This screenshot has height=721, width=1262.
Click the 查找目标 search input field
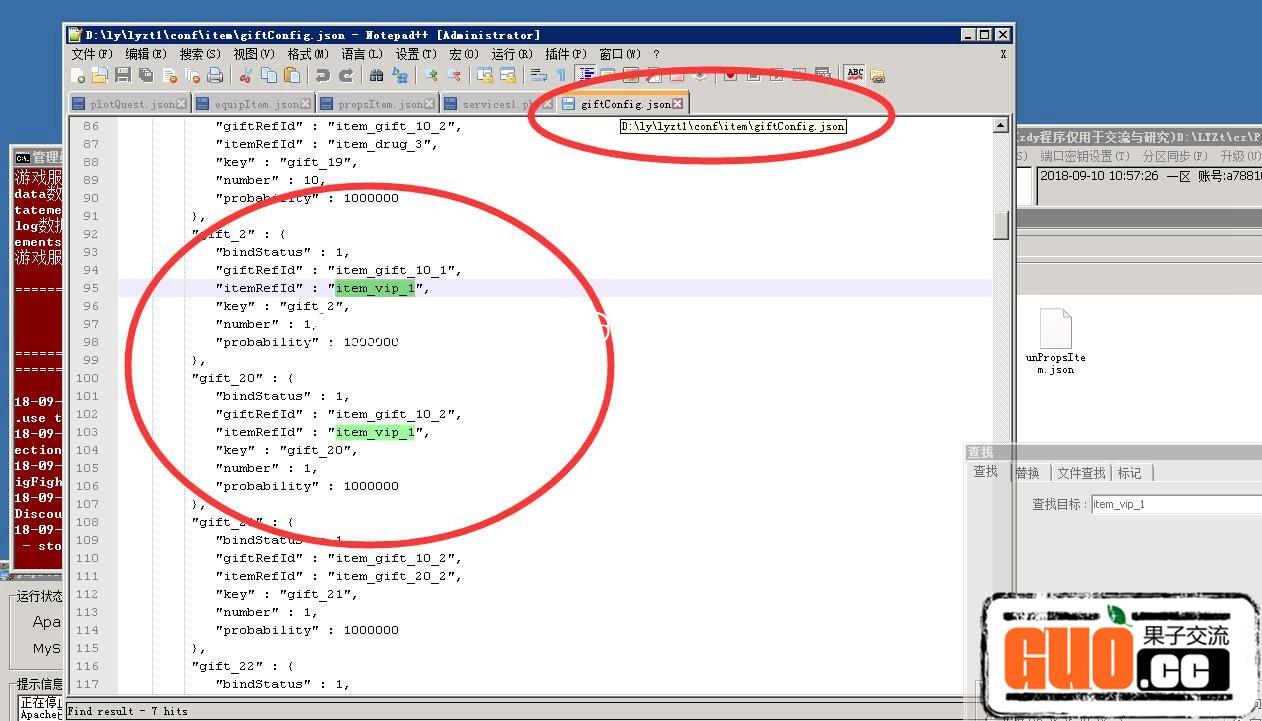pos(1175,504)
